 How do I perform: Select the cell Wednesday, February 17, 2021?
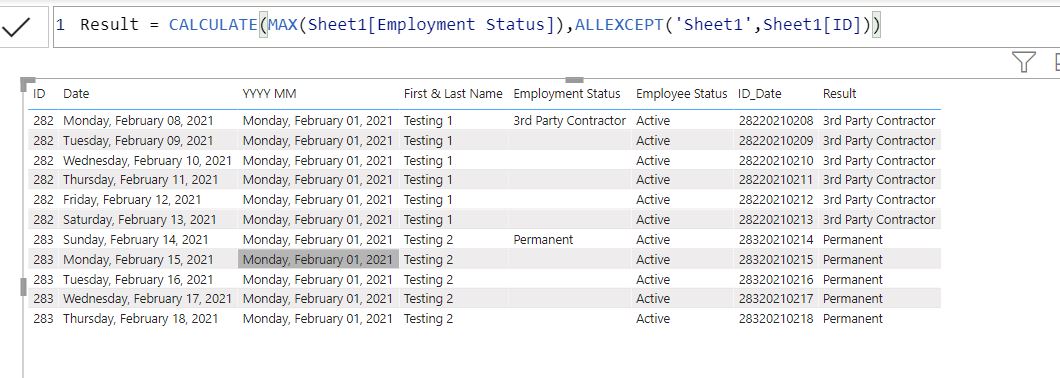(x=147, y=299)
